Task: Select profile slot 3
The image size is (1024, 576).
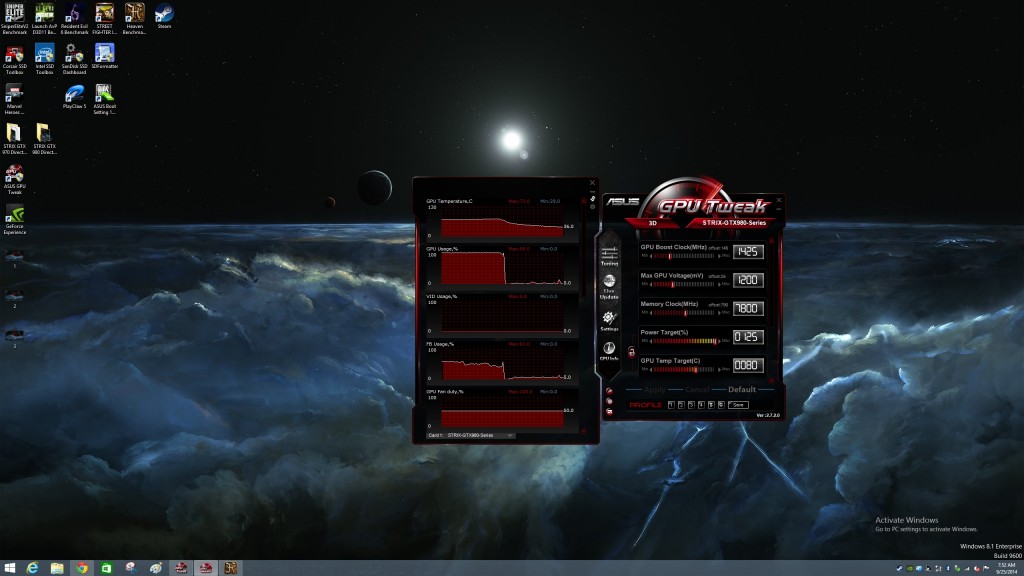Action: click(691, 405)
